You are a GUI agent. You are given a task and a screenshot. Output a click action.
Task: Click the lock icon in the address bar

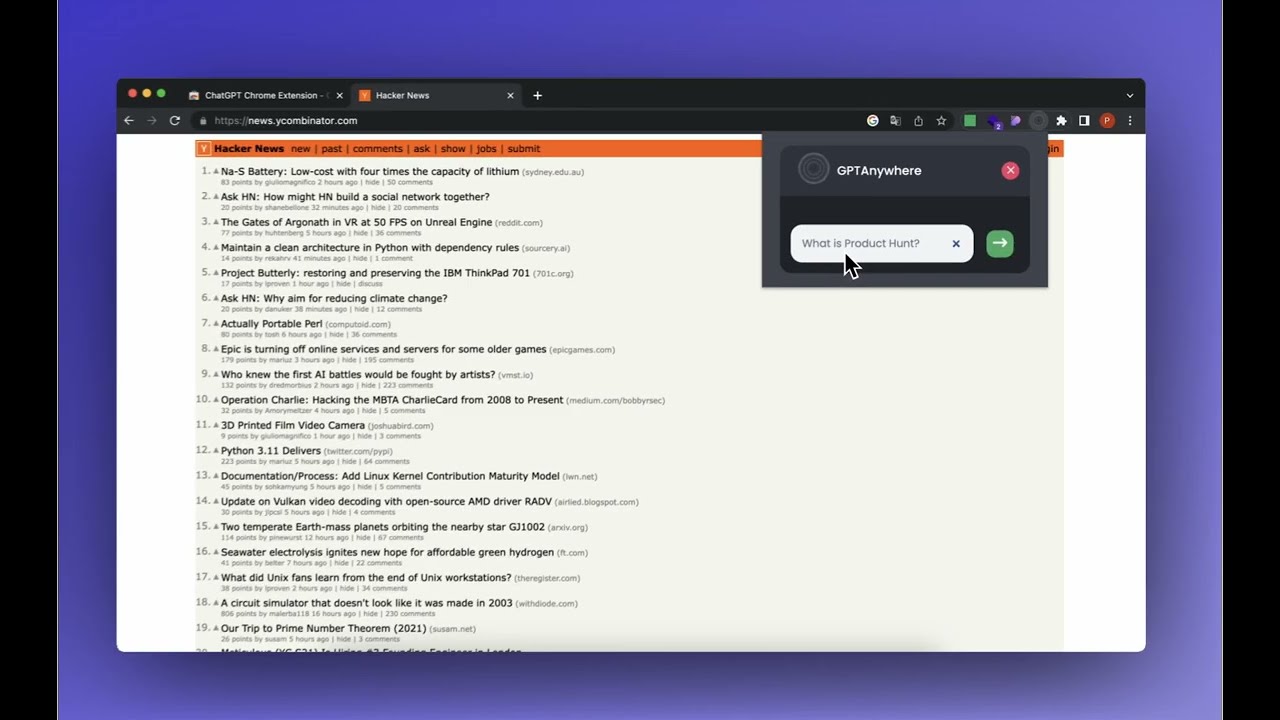[203, 121]
